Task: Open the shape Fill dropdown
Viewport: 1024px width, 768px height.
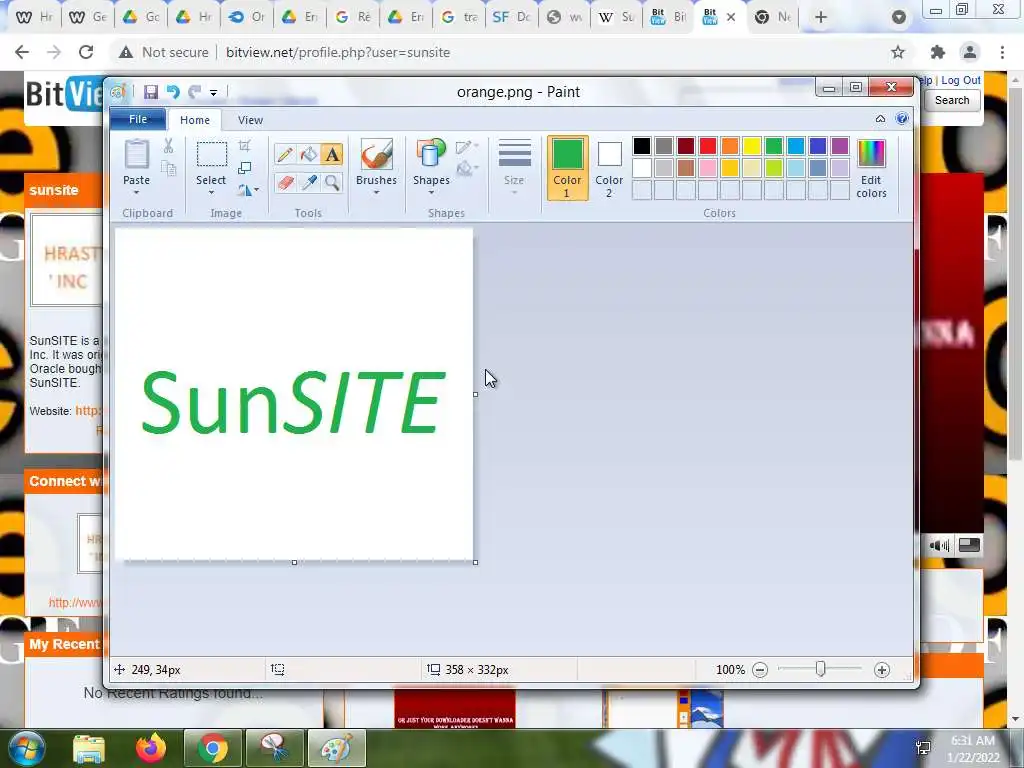Action: point(467,169)
